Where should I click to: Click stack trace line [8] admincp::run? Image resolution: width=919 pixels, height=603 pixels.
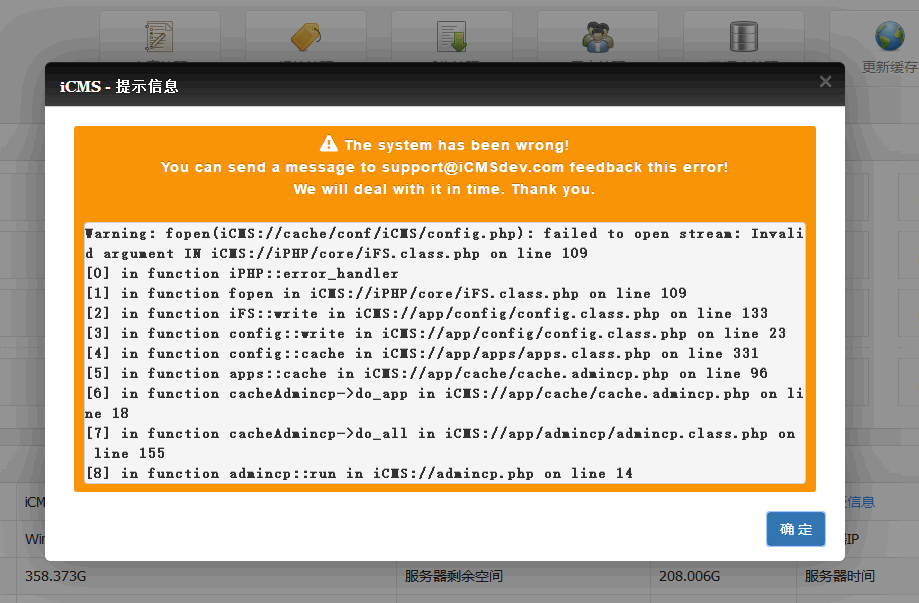(359, 473)
